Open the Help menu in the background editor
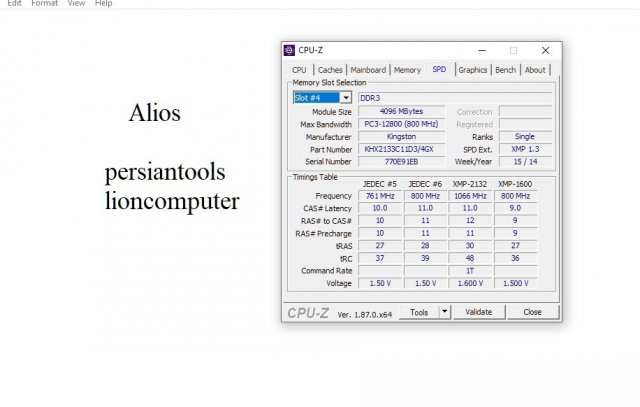 [x=103, y=3]
